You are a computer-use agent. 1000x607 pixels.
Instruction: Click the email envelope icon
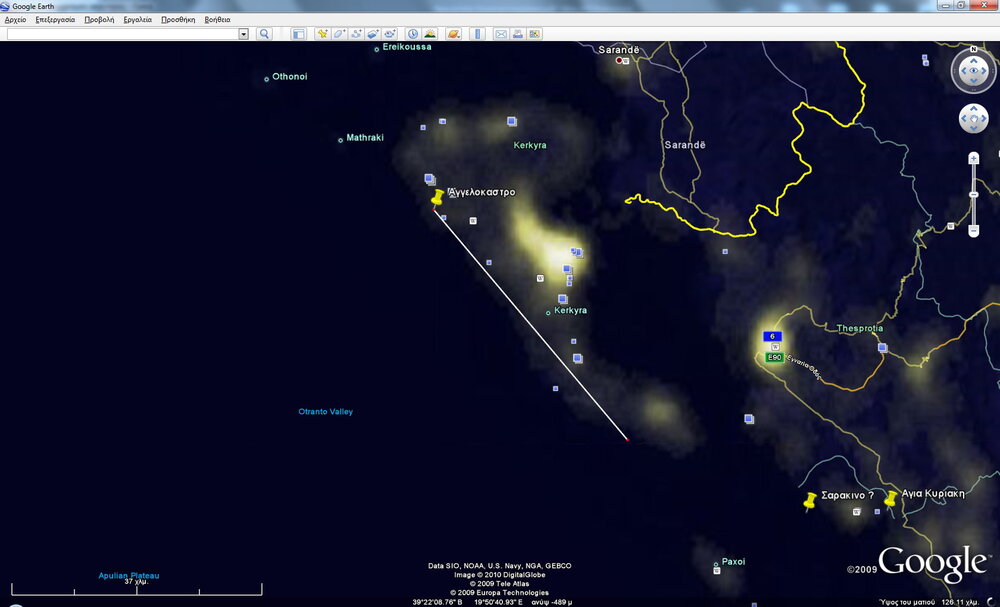[500, 34]
